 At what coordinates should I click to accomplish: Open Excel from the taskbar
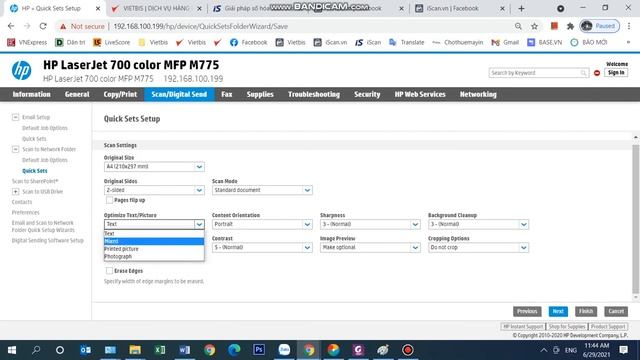coord(160,350)
